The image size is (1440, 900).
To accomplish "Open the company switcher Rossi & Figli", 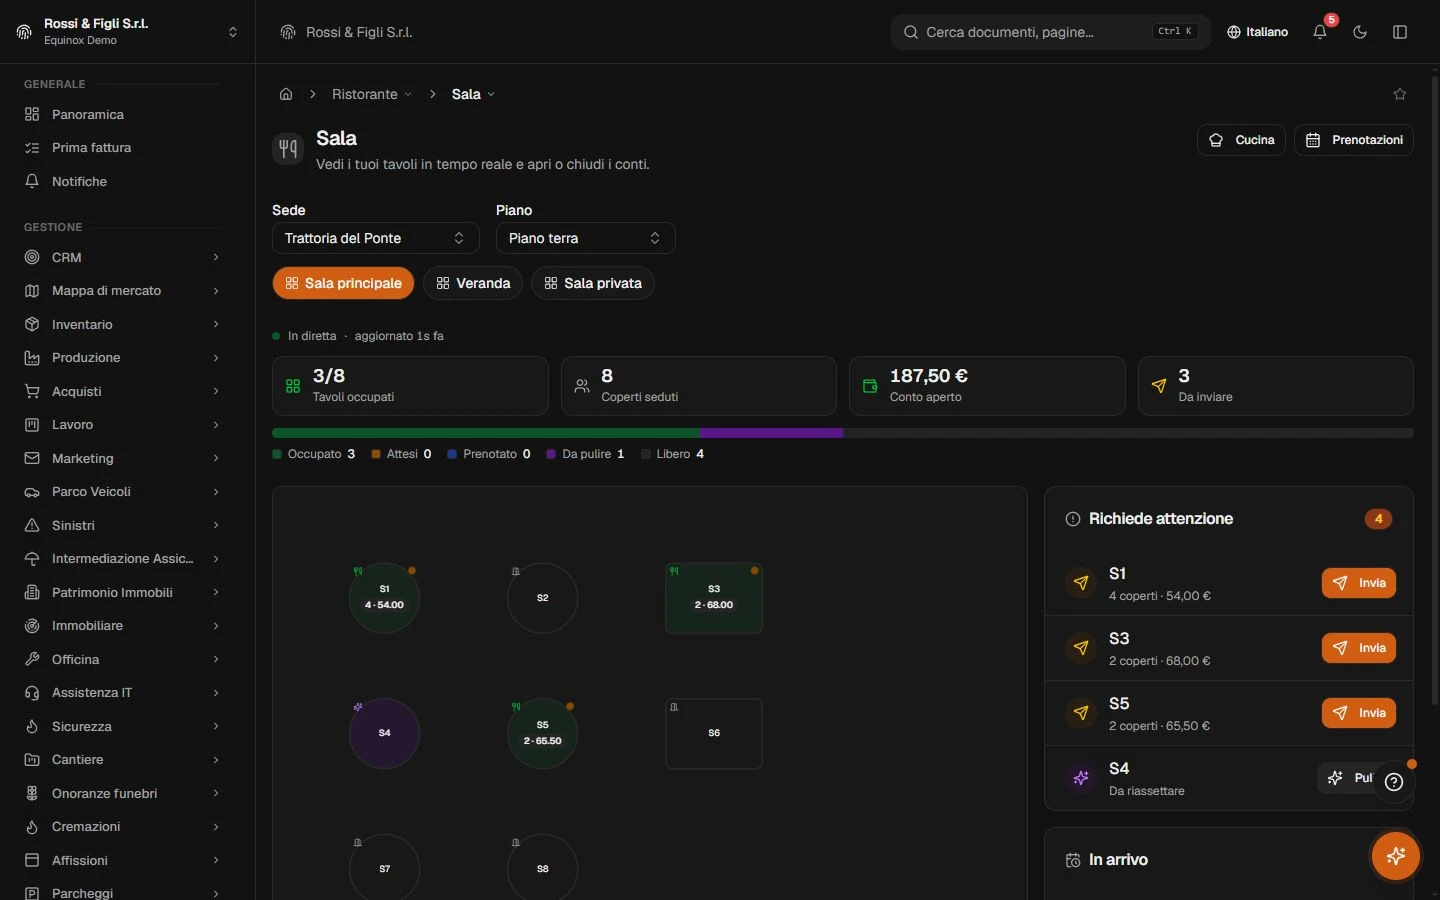I will tap(128, 32).
